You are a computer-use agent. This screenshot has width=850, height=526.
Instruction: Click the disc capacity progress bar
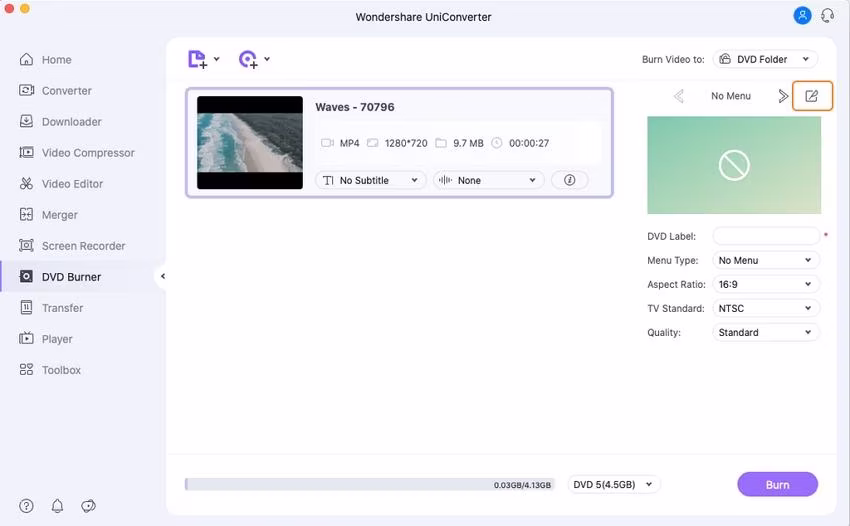pyautogui.click(x=369, y=484)
